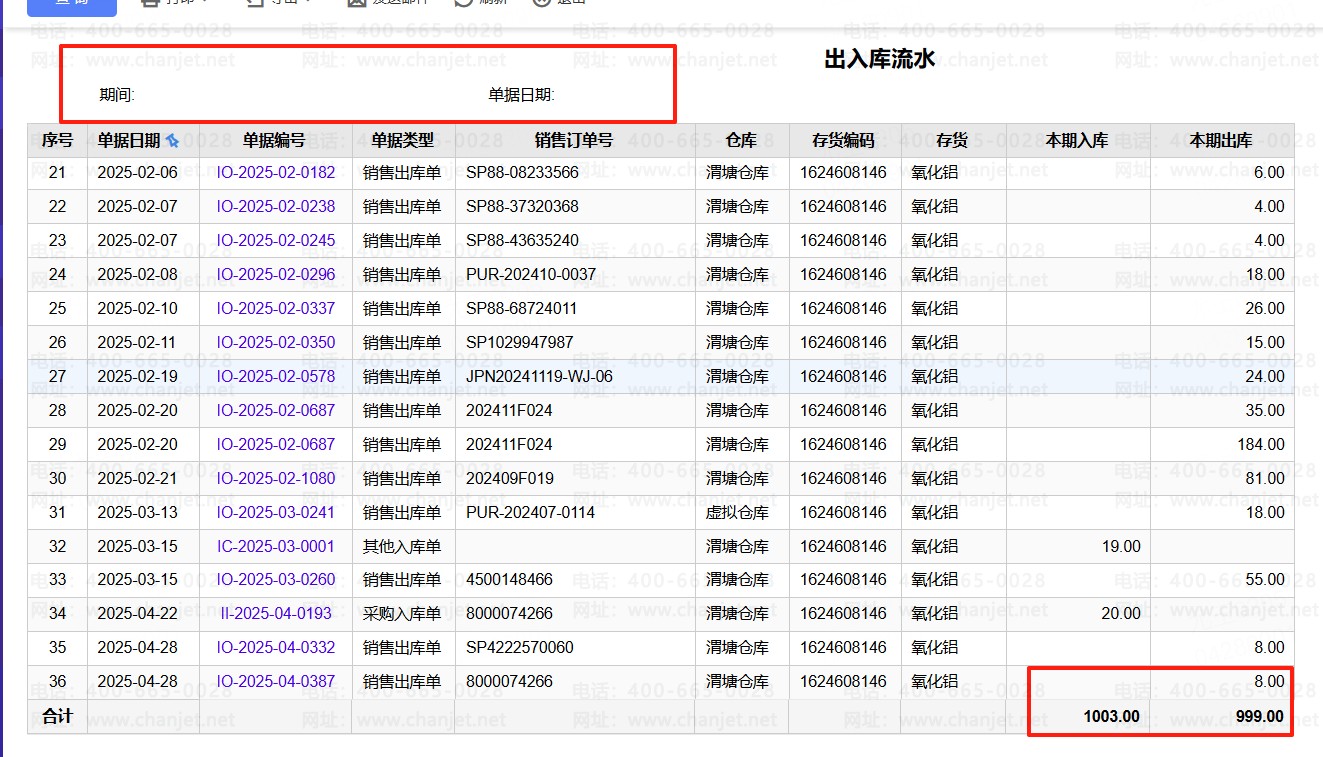Click the printer icon in the top toolbar
Viewport: 1323px width, 757px height.
coord(151,2)
